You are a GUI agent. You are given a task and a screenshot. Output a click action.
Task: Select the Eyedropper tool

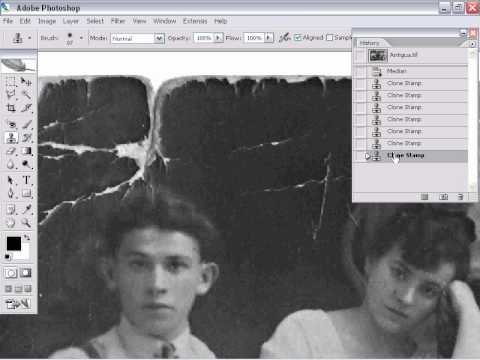(26, 210)
